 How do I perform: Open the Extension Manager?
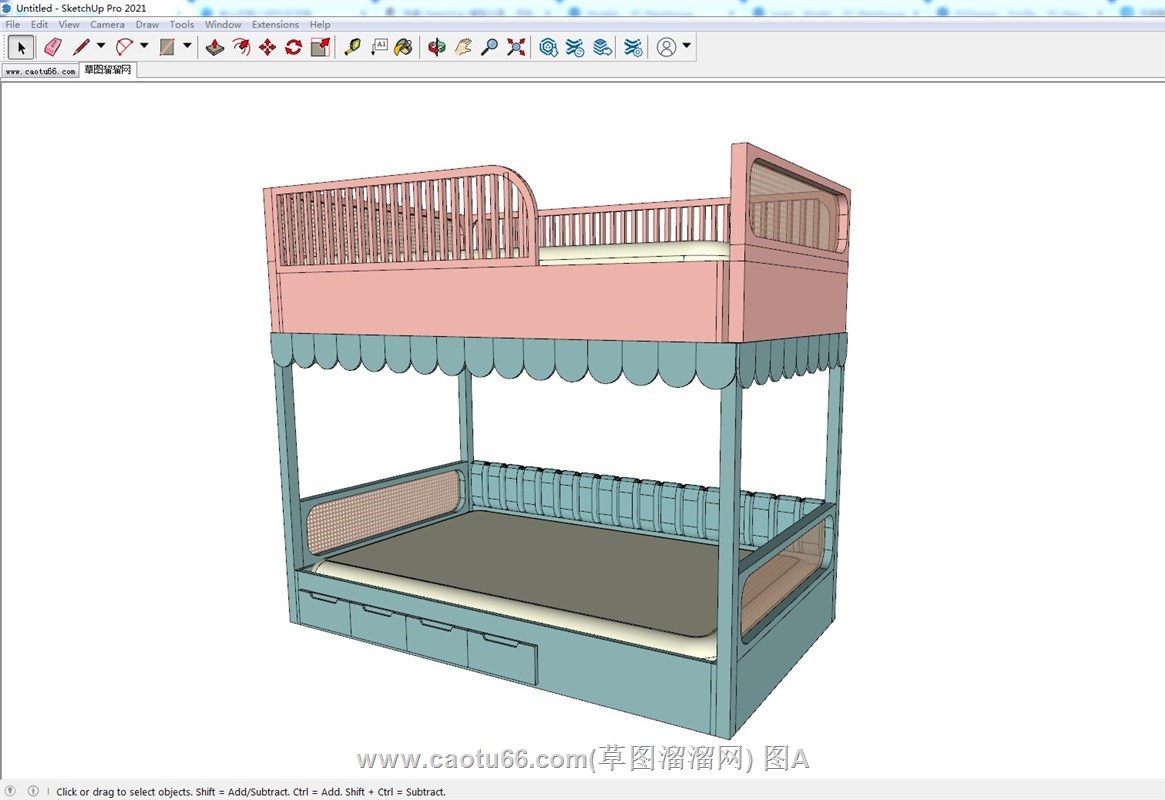pyautogui.click(x=633, y=48)
